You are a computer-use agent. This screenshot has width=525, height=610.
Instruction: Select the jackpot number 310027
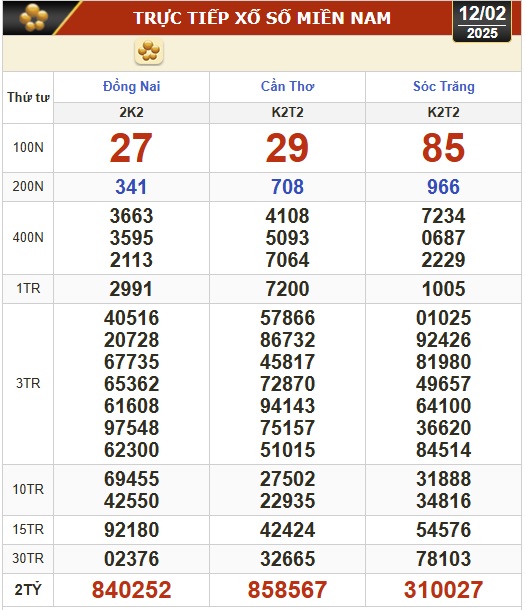point(444,590)
